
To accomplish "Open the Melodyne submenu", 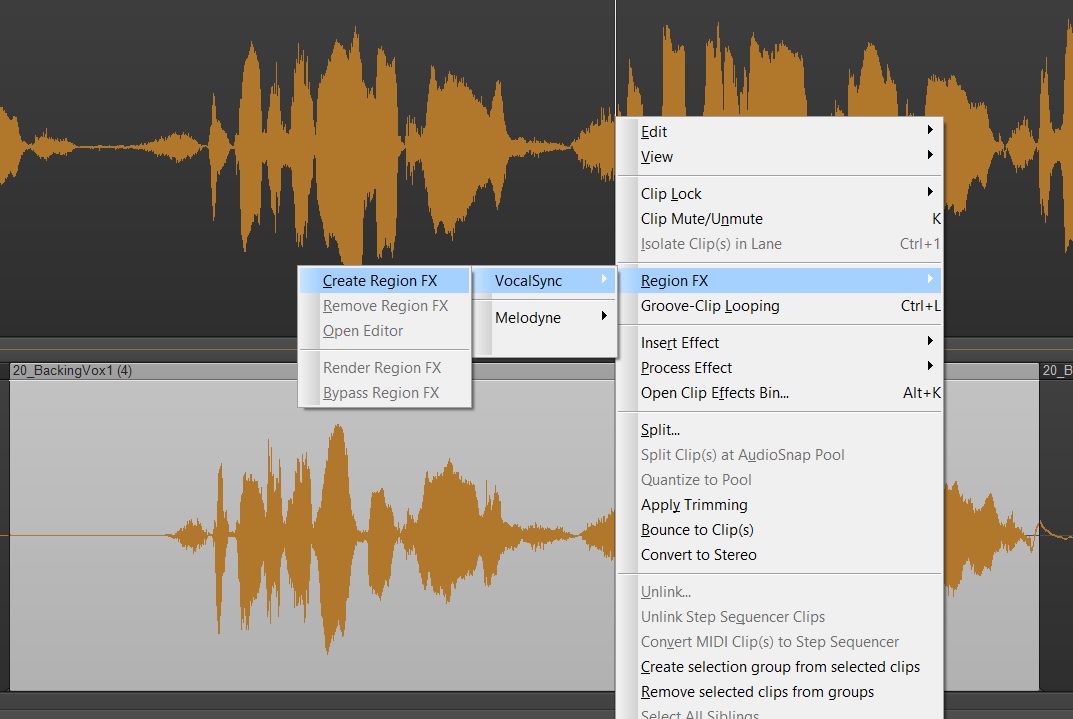I will point(545,317).
